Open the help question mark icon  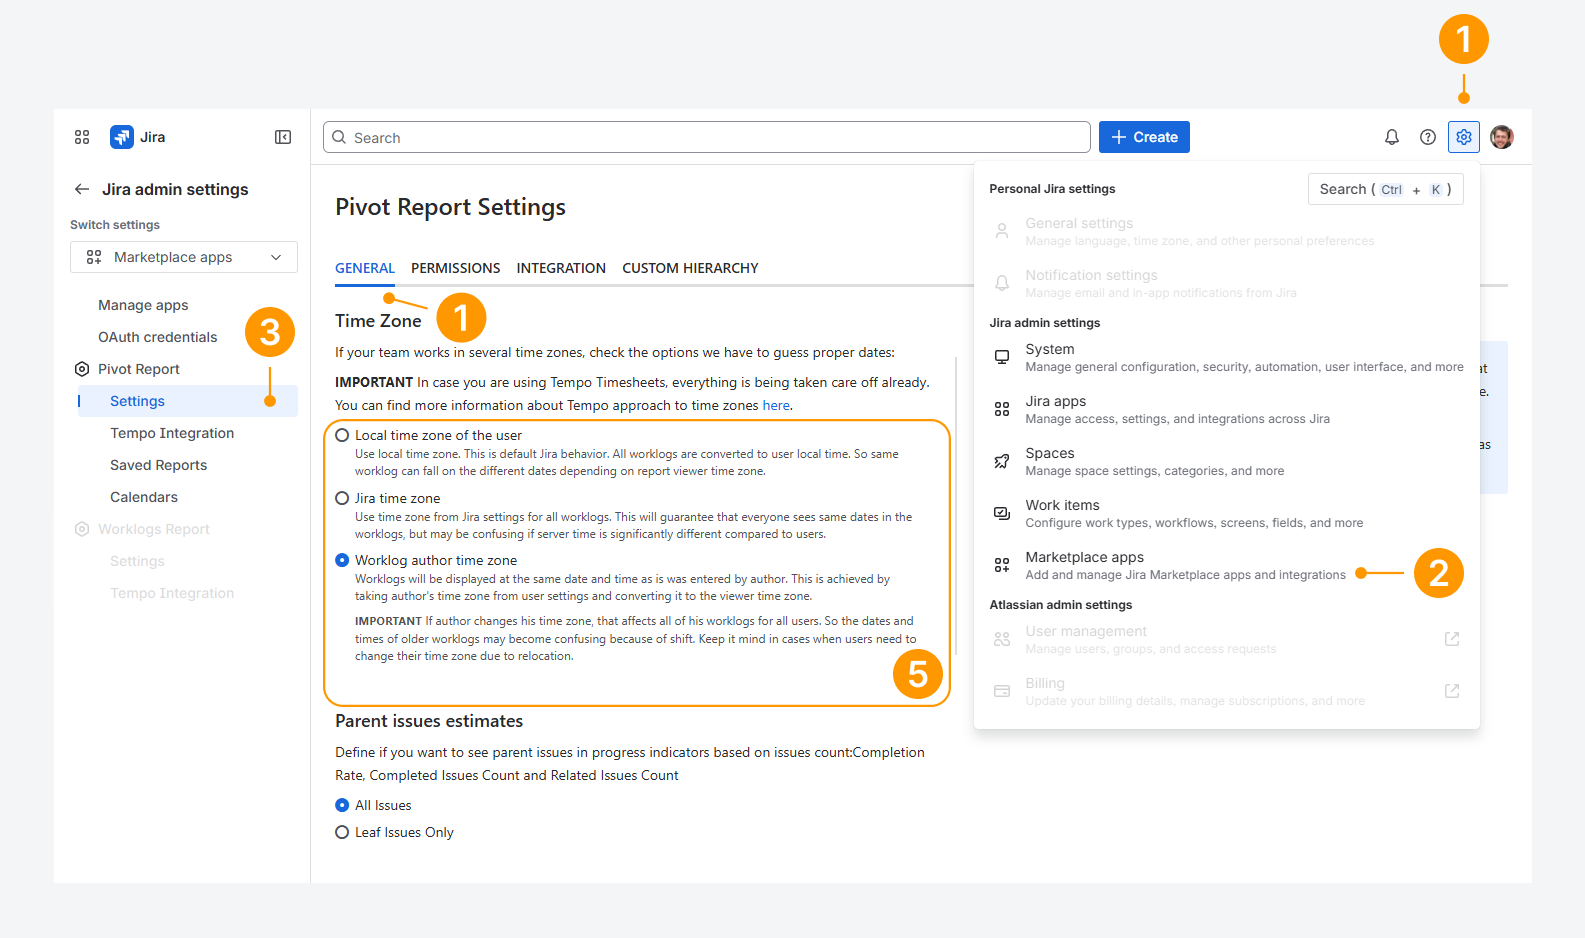tap(1428, 137)
